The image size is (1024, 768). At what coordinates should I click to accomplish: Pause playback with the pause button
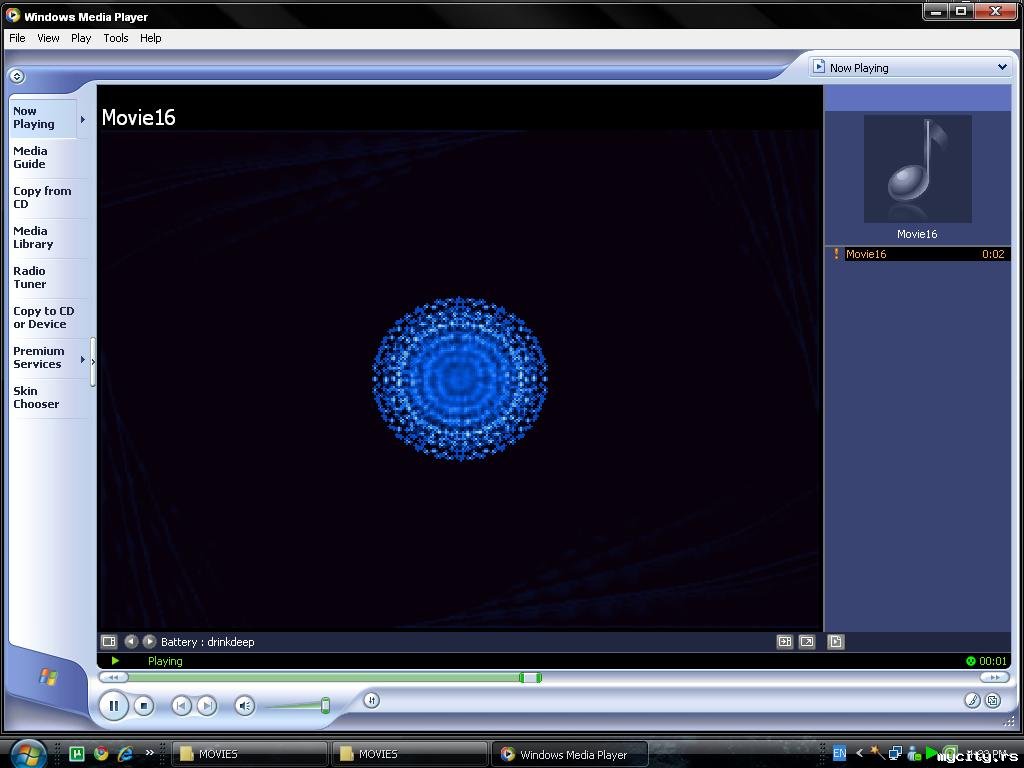pyautogui.click(x=114, y=705)
